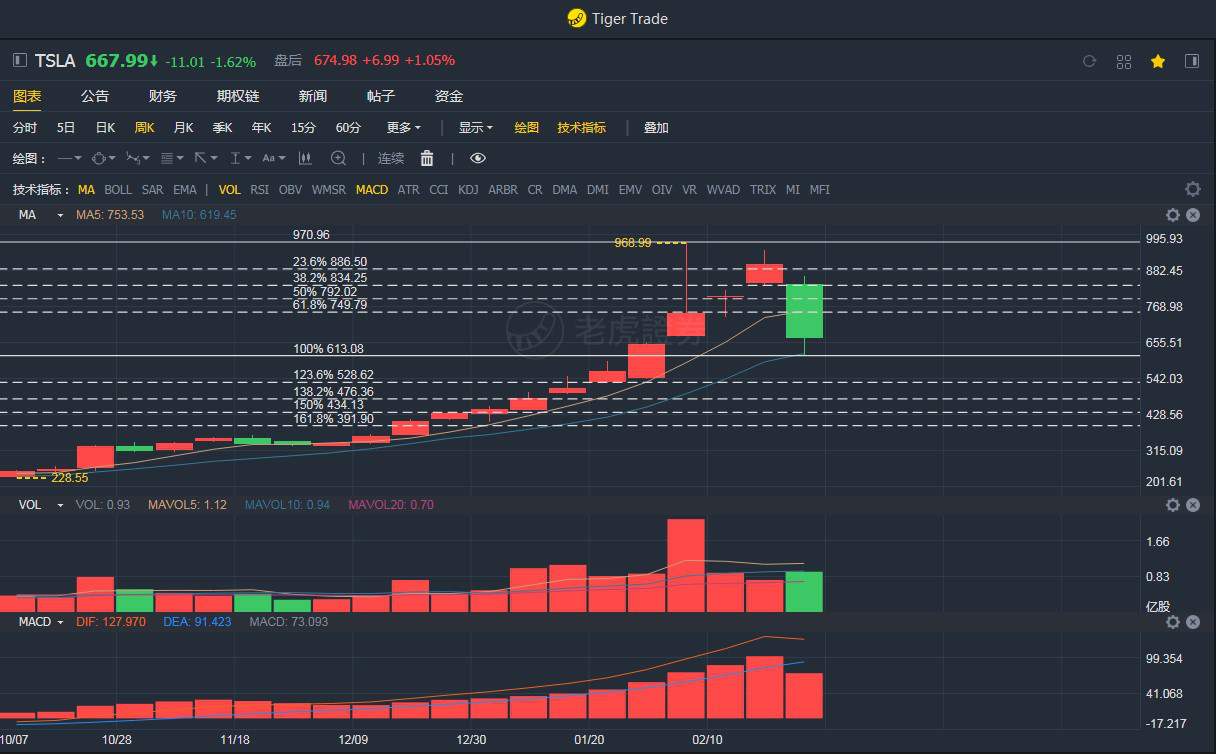Click the 叠加 overlay button

click(656, 128)
